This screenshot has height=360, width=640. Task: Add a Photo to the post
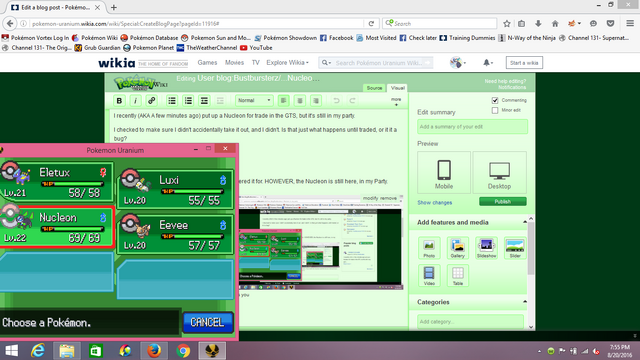429,248
